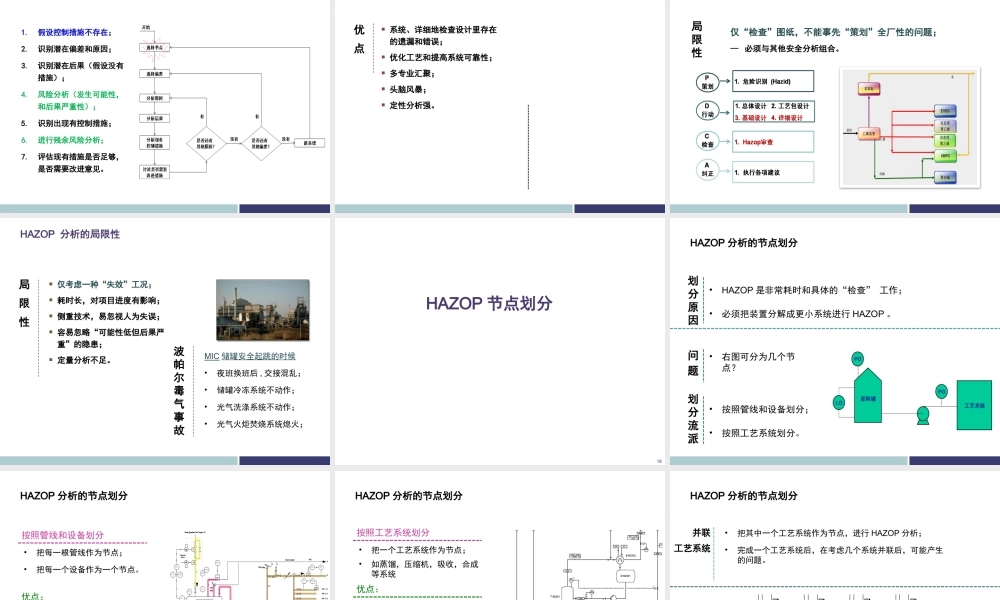The image size is (1000, 600).
Task: Select the pump symbol between tank and 工艺装置
Action: tap(923, 415)
